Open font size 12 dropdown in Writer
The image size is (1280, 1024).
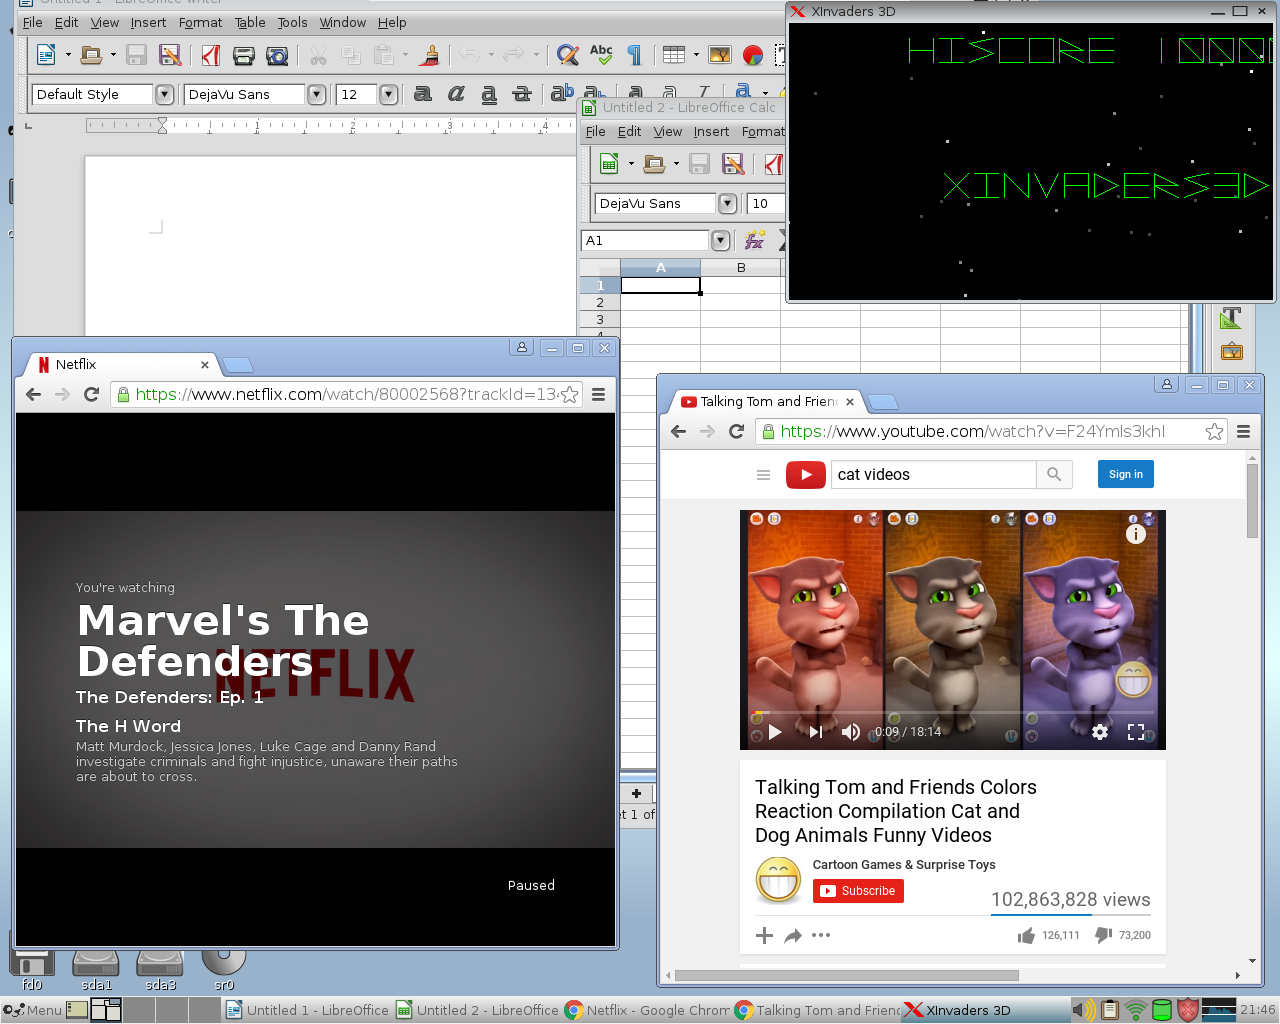click(x=389, y=94)
